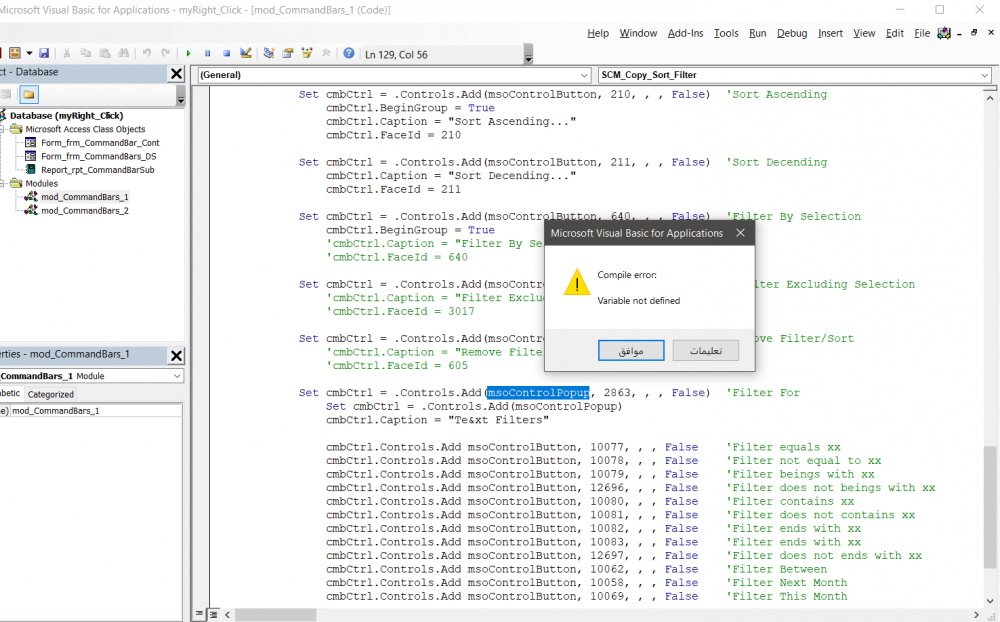The image size is (1000, 622).
Task: Open the Insert menu
Action: 830,33
